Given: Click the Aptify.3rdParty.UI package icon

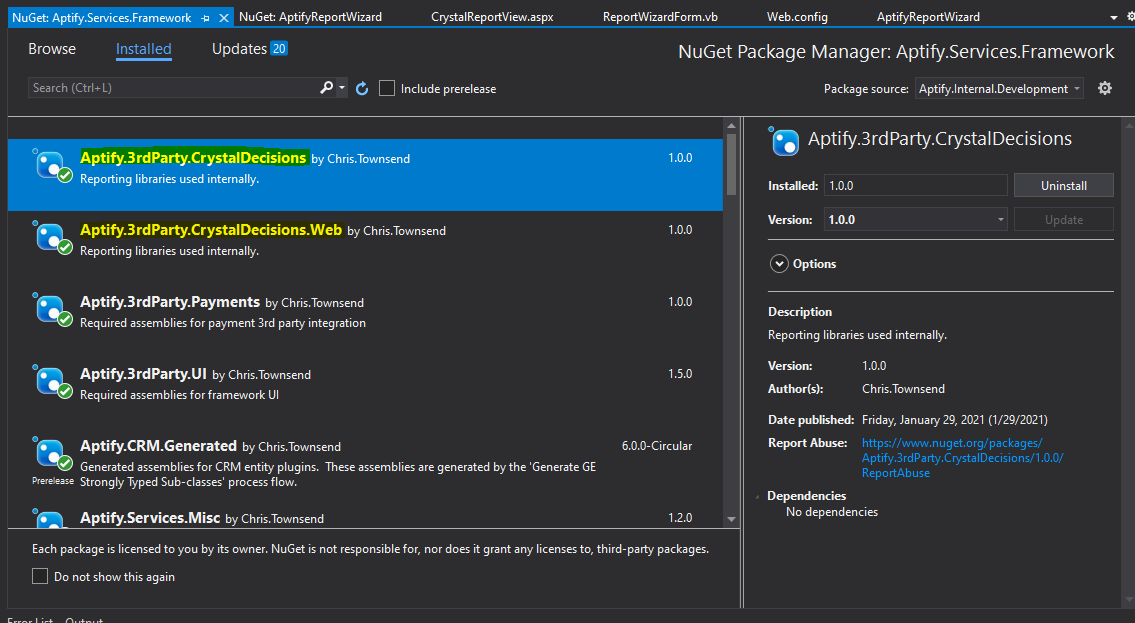Looking at the screenshot, I should pyautogui.click(x=52, y=381).
